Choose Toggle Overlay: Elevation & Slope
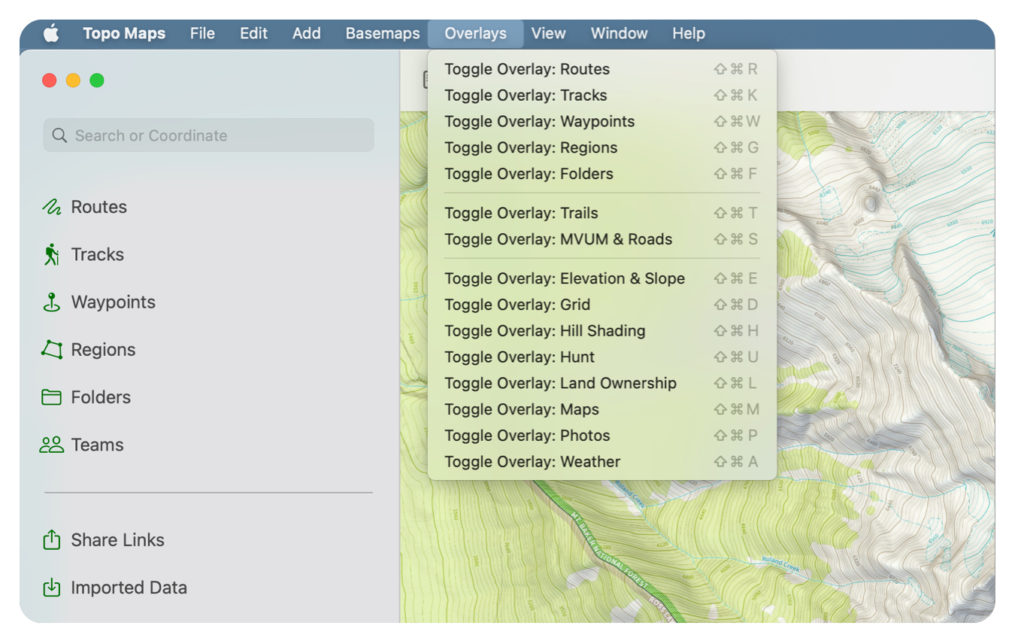 601,278
